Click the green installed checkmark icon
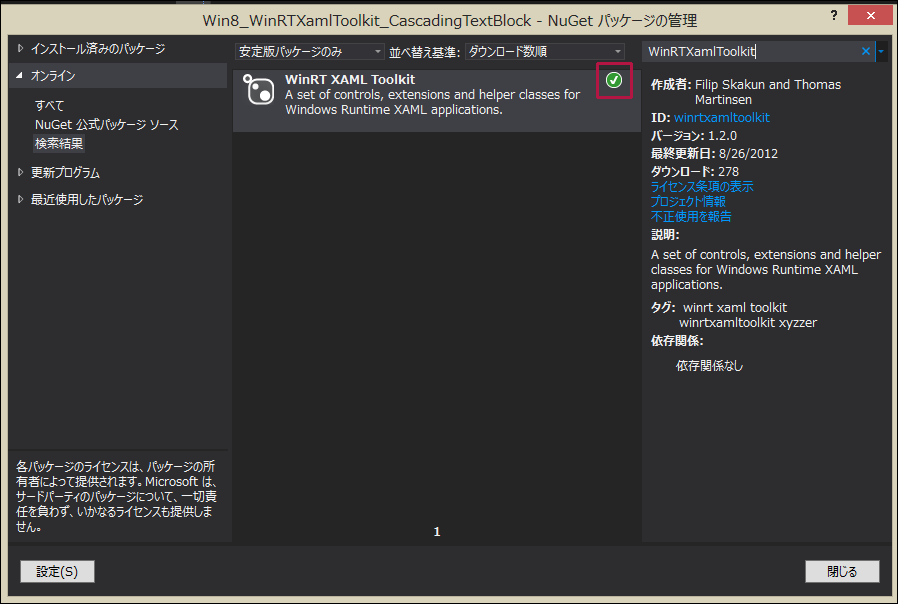The width and height of the screenshot is (898, 604). click(614, 80)
